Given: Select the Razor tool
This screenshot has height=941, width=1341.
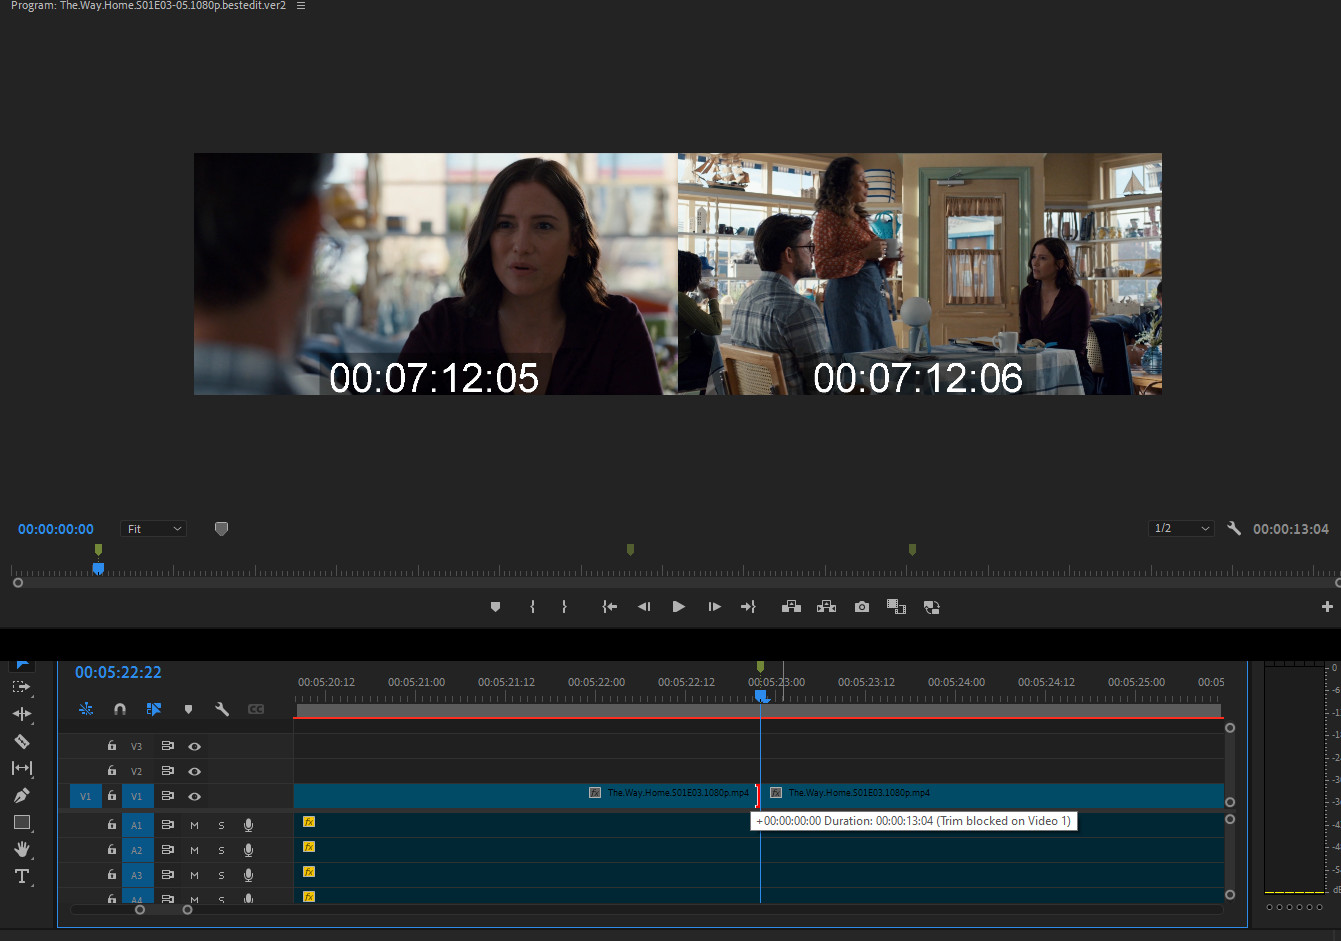Looking at the screenshot, I should (x=21, y=741).
